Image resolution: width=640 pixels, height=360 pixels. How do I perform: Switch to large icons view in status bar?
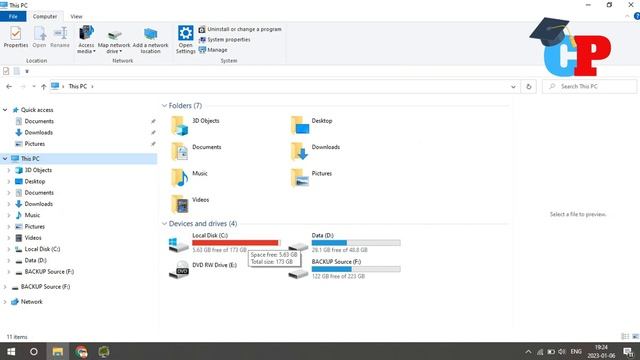(x=635, y=336)
